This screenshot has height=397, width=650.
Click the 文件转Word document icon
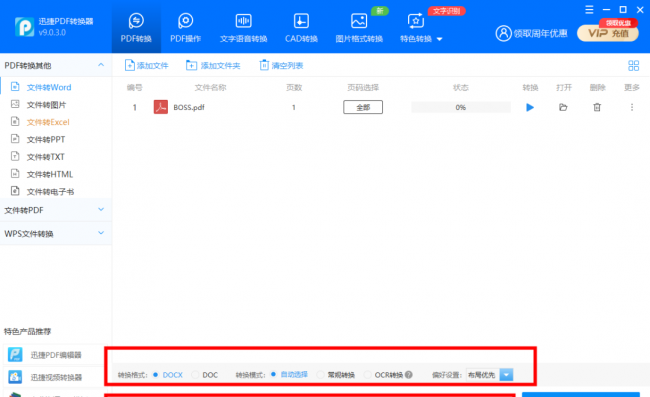[15, 87]
